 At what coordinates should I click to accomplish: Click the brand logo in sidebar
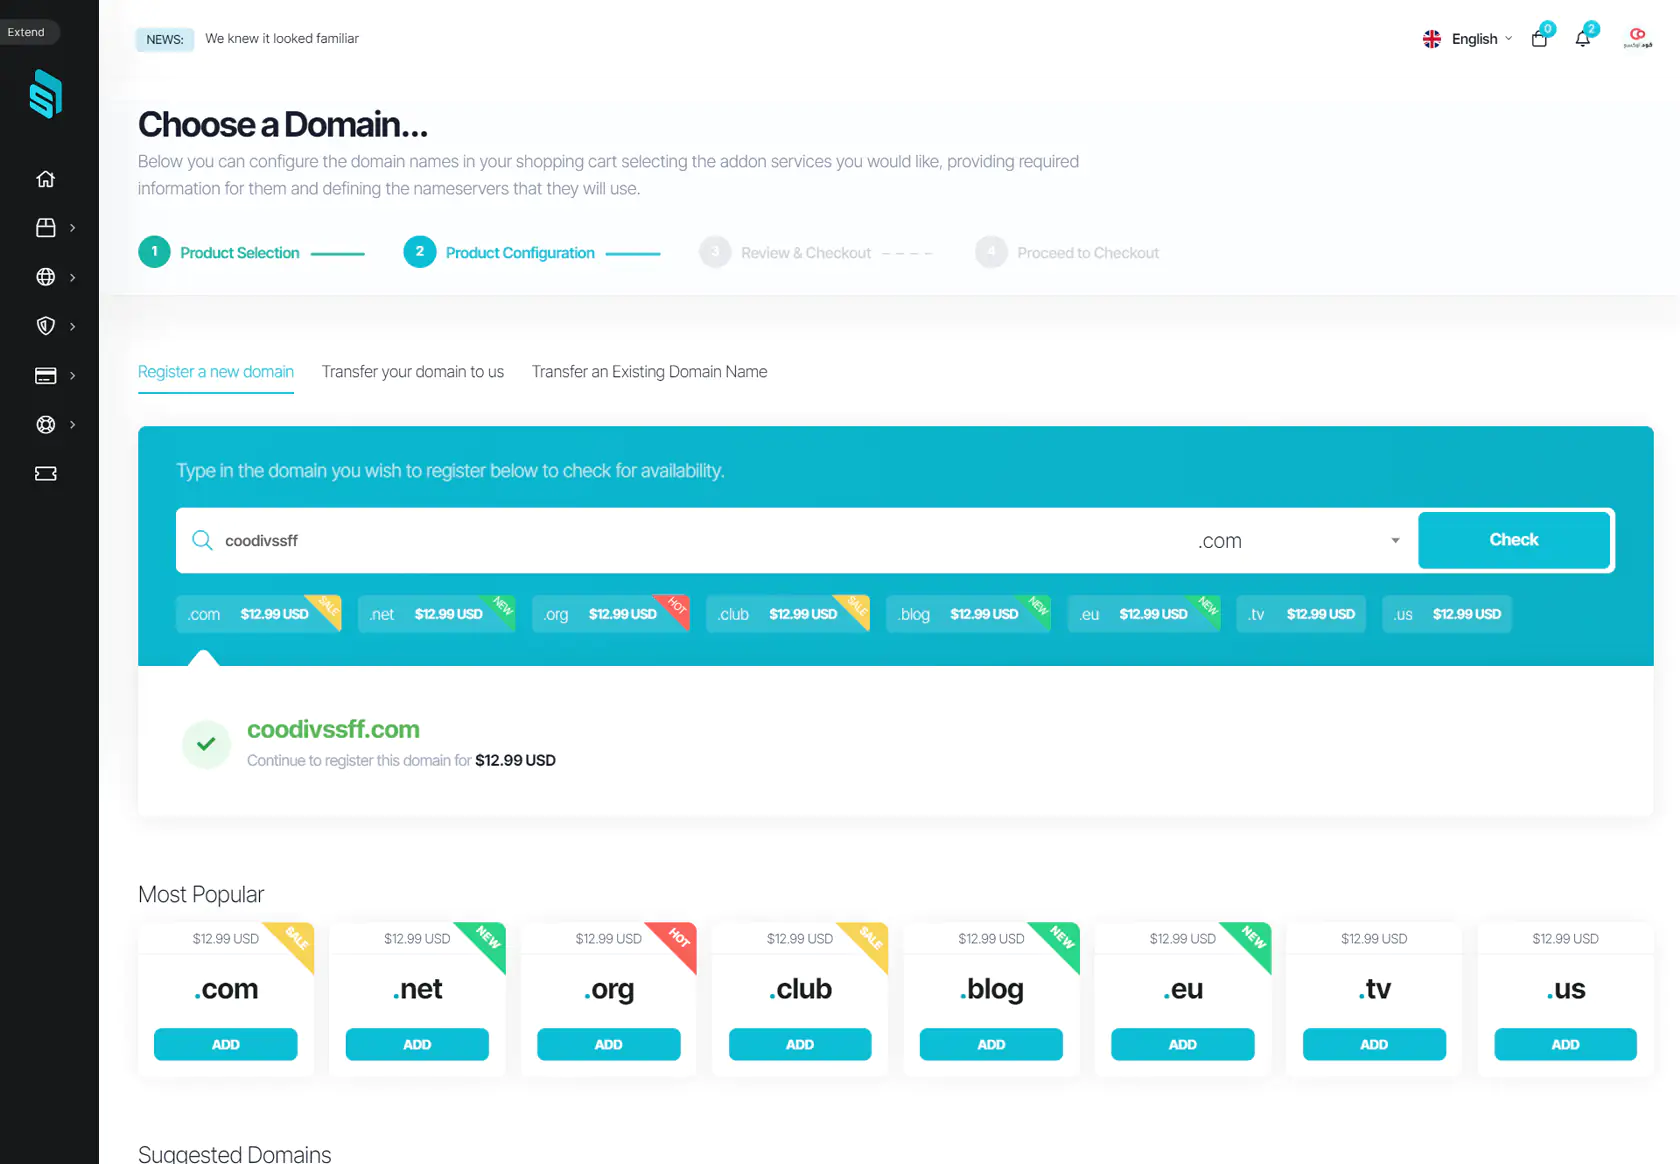(x=46, y=94)
